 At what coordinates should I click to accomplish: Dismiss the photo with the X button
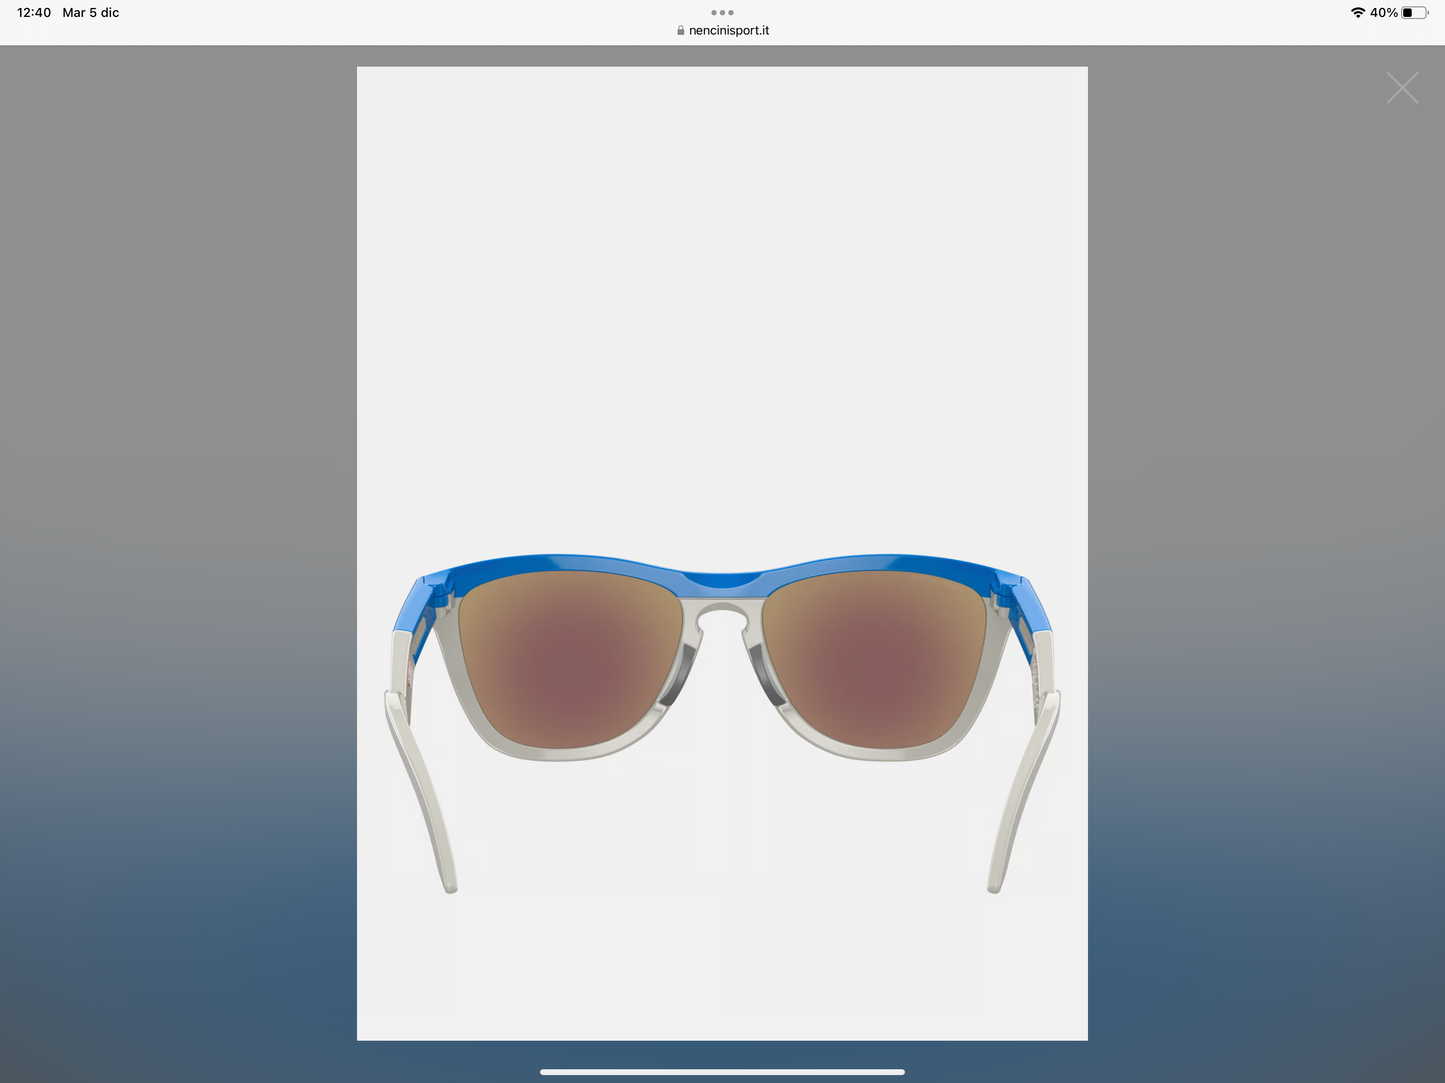tap(1402, 88)
